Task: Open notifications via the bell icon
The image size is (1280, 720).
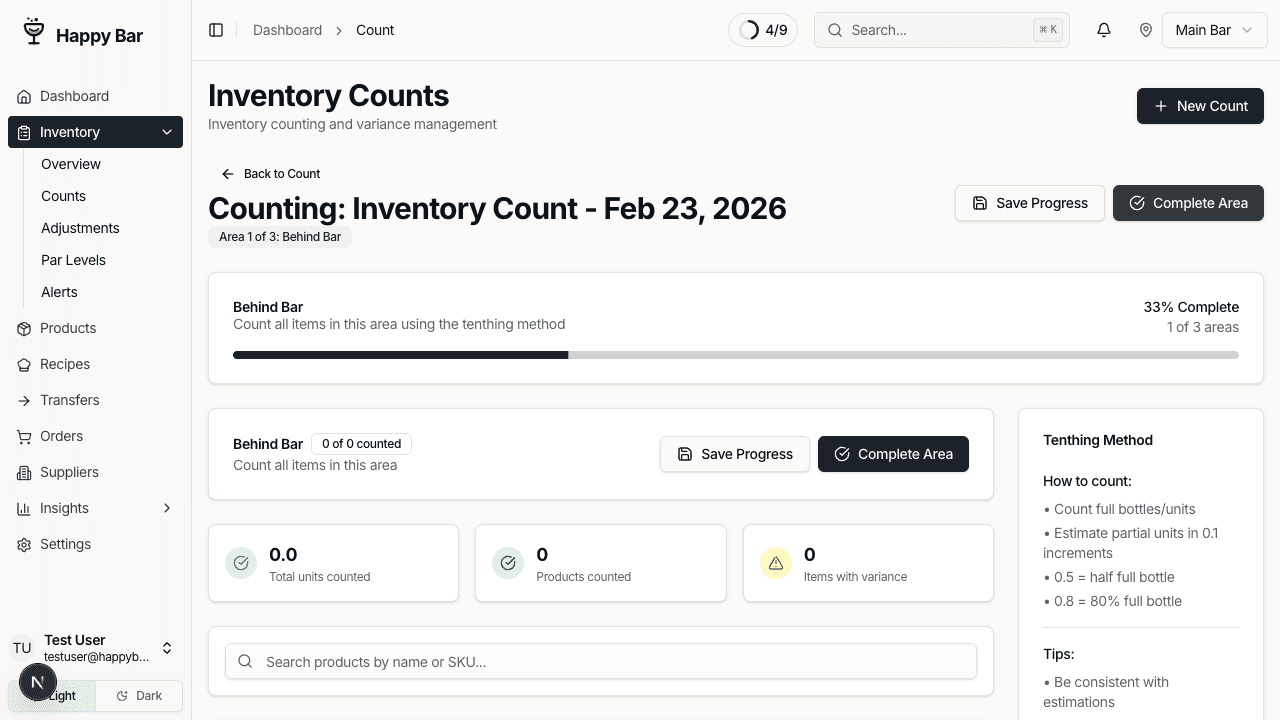Action: pyautogui.click(x=1104, y=30)
